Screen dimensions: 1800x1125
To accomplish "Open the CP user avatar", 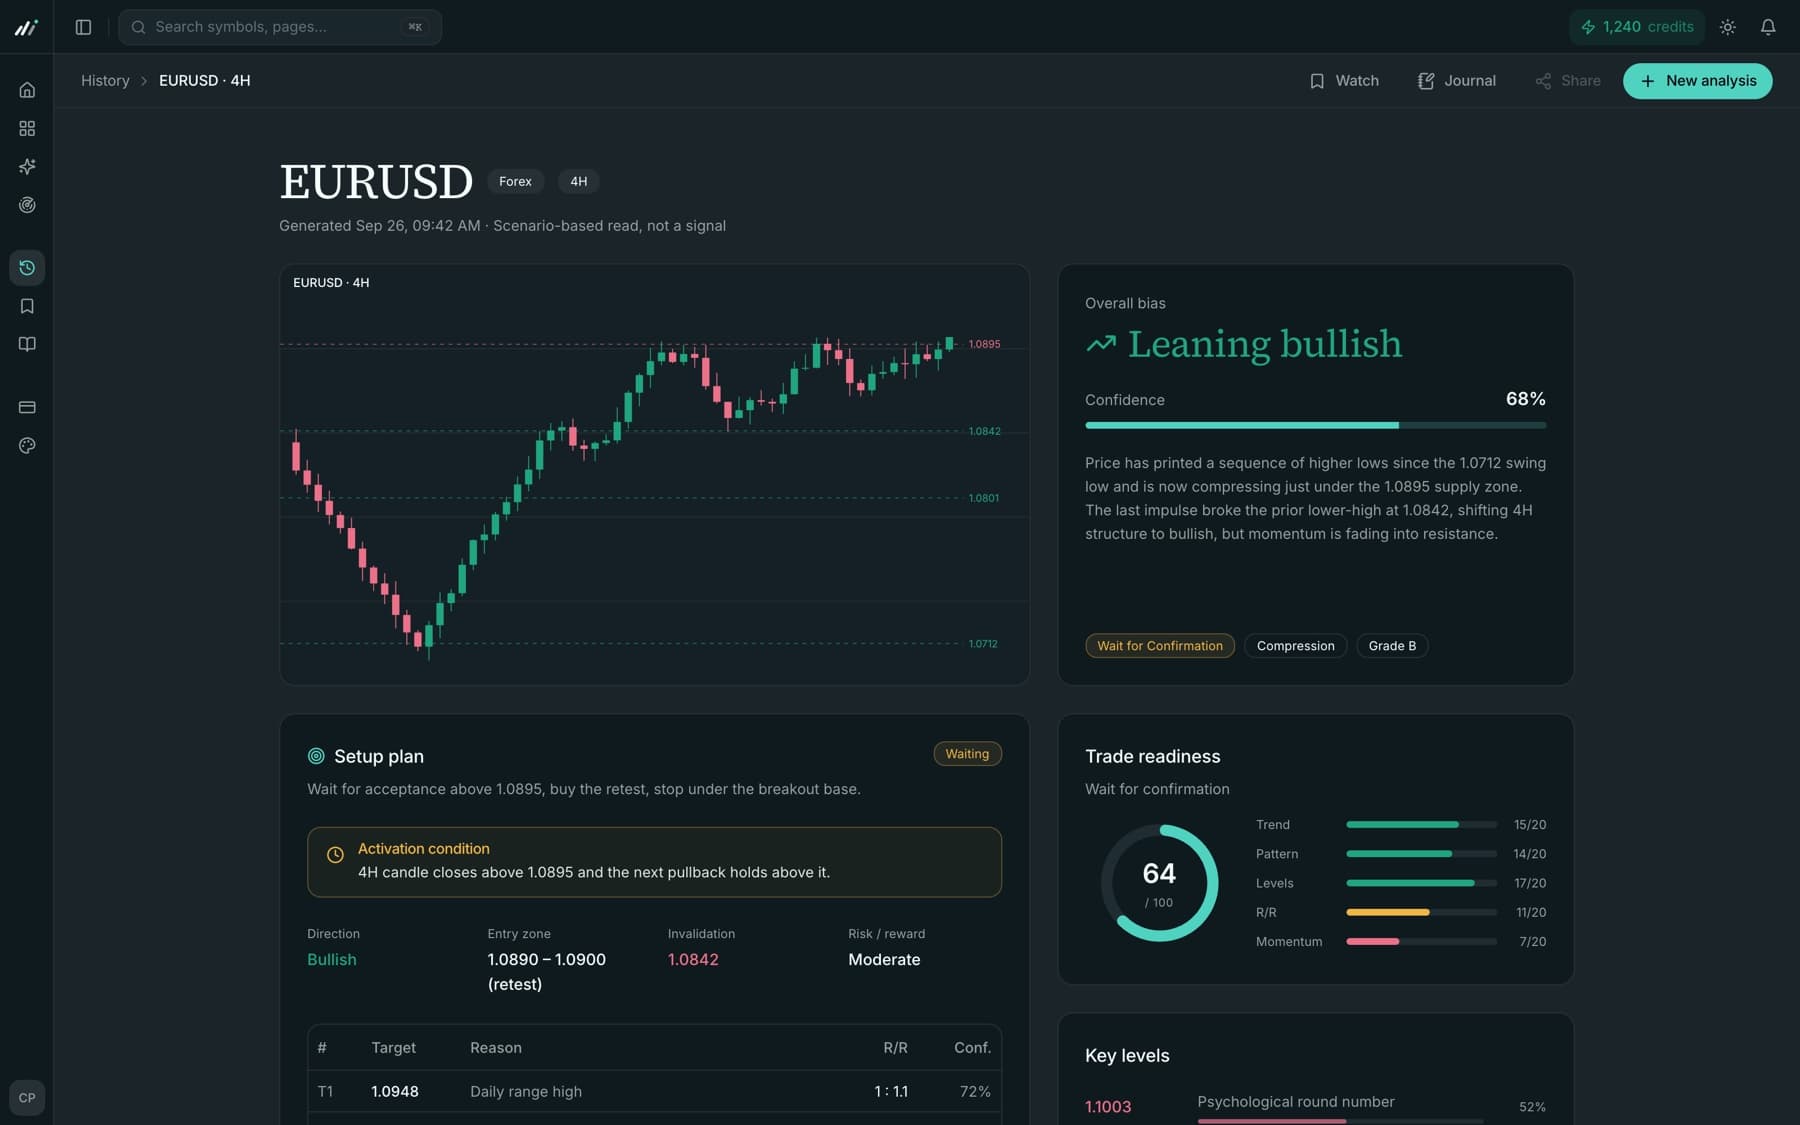I will (27, 1098).
